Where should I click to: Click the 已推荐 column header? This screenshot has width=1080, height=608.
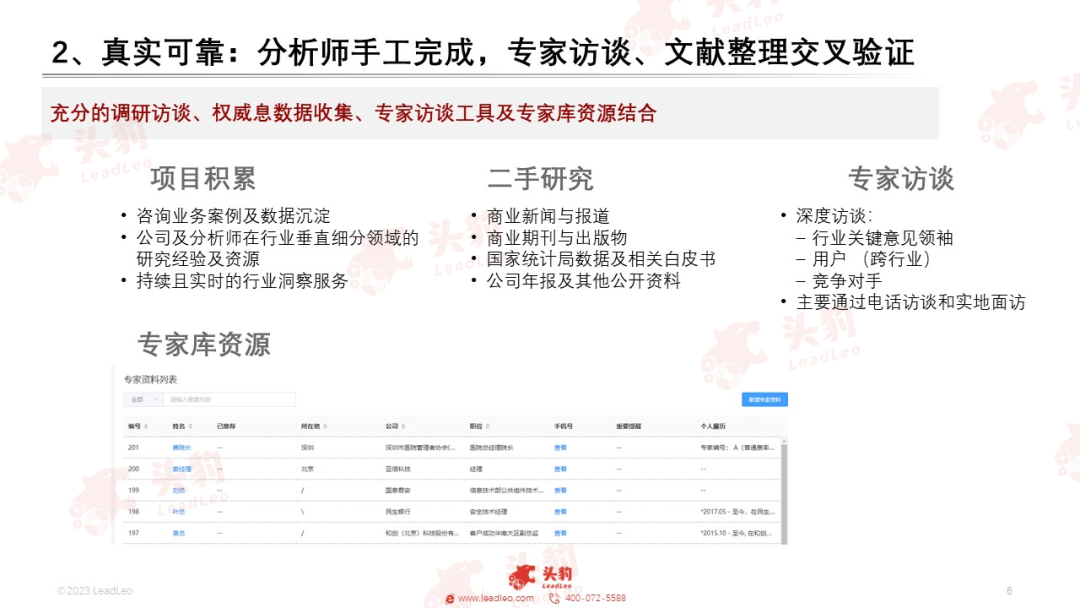(x=226, y=426)
